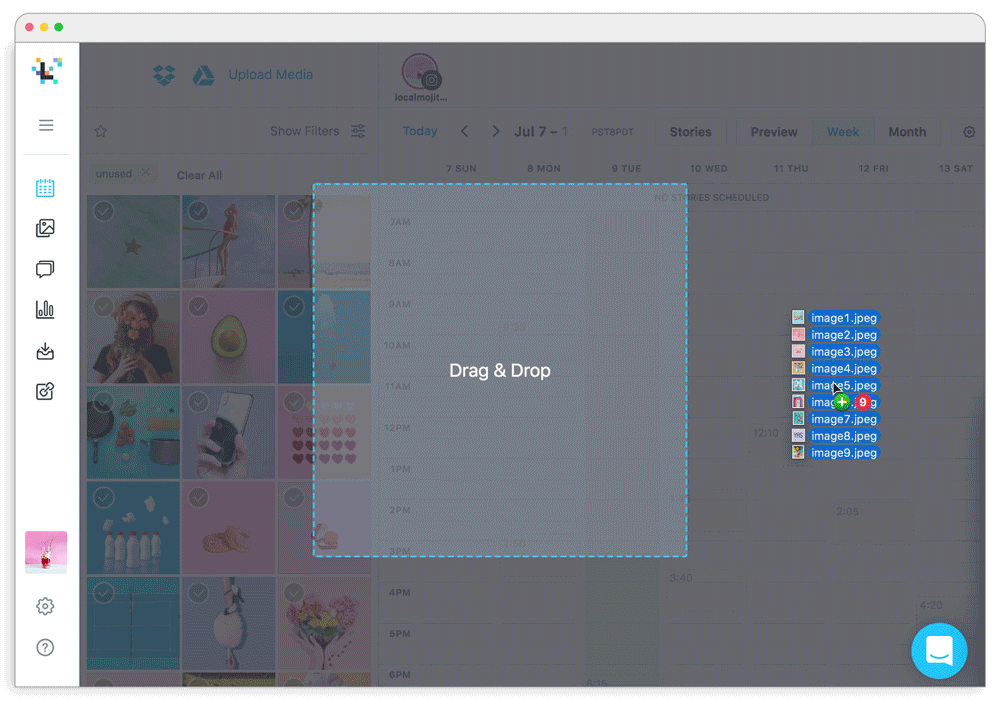Click the 8 MON day header
Viewport: 1000px width, 701px height.
(544, 168)
